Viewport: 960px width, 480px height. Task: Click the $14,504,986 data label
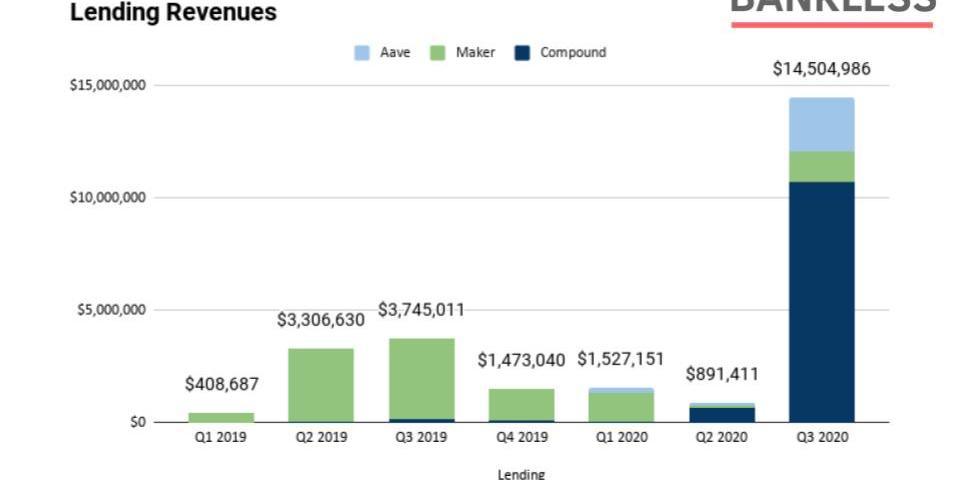[x=821, y=69]
